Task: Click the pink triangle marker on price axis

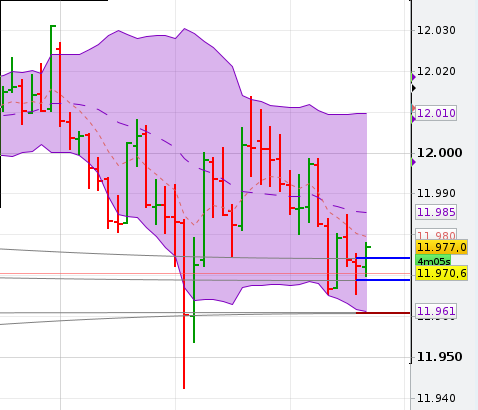Action: pos(414,108)
